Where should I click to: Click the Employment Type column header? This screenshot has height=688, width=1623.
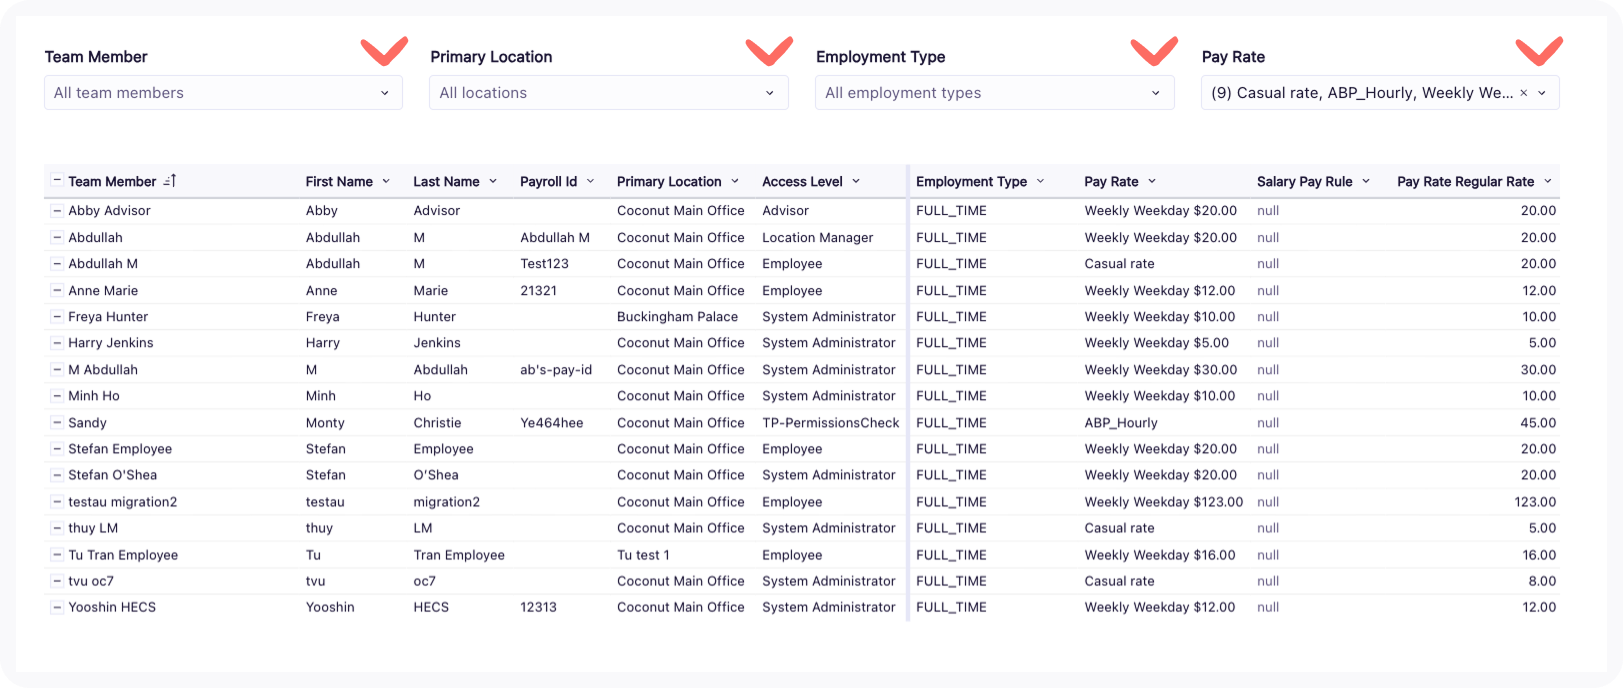click(x=971, y=182)
